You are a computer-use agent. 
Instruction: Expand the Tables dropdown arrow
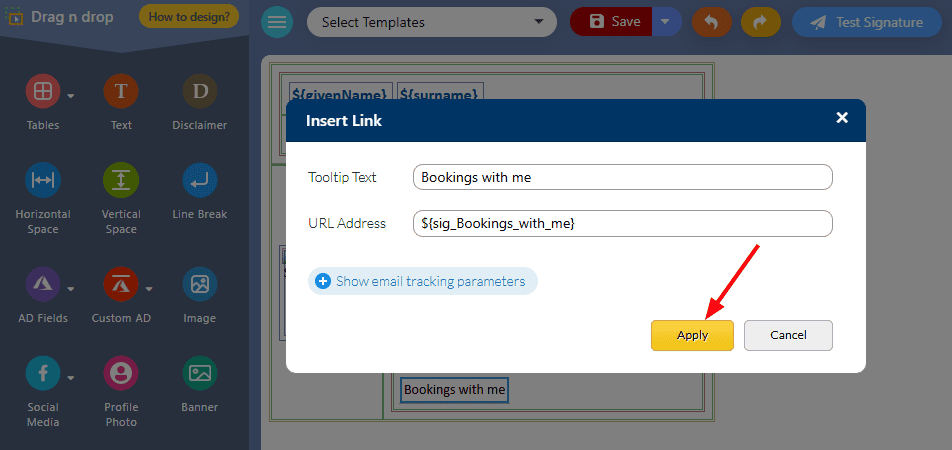pos(71,96)
